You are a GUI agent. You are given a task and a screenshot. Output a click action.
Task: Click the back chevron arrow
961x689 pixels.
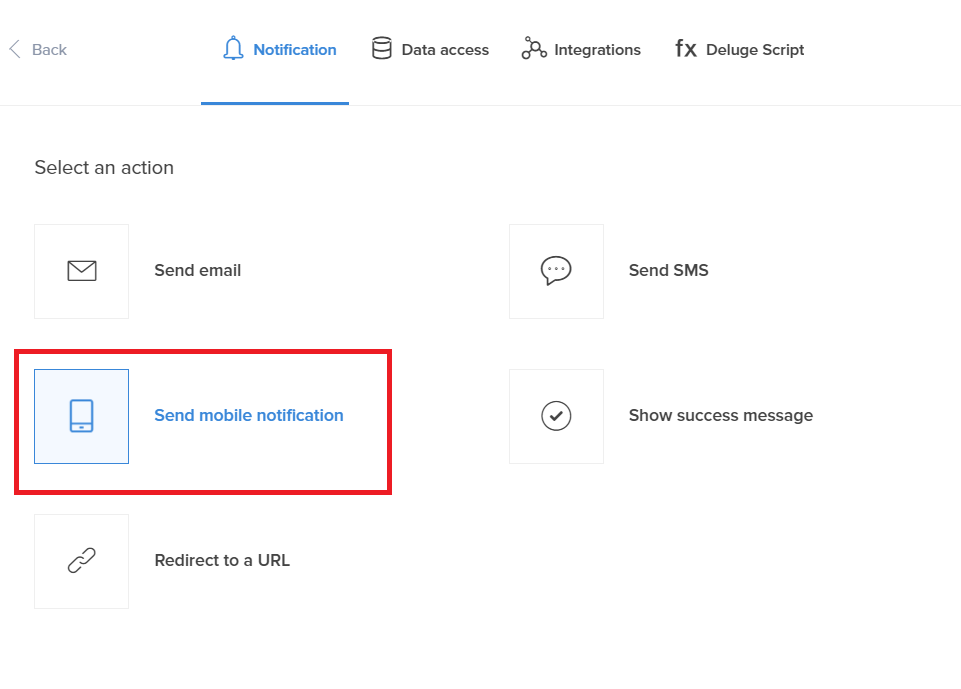14,48
